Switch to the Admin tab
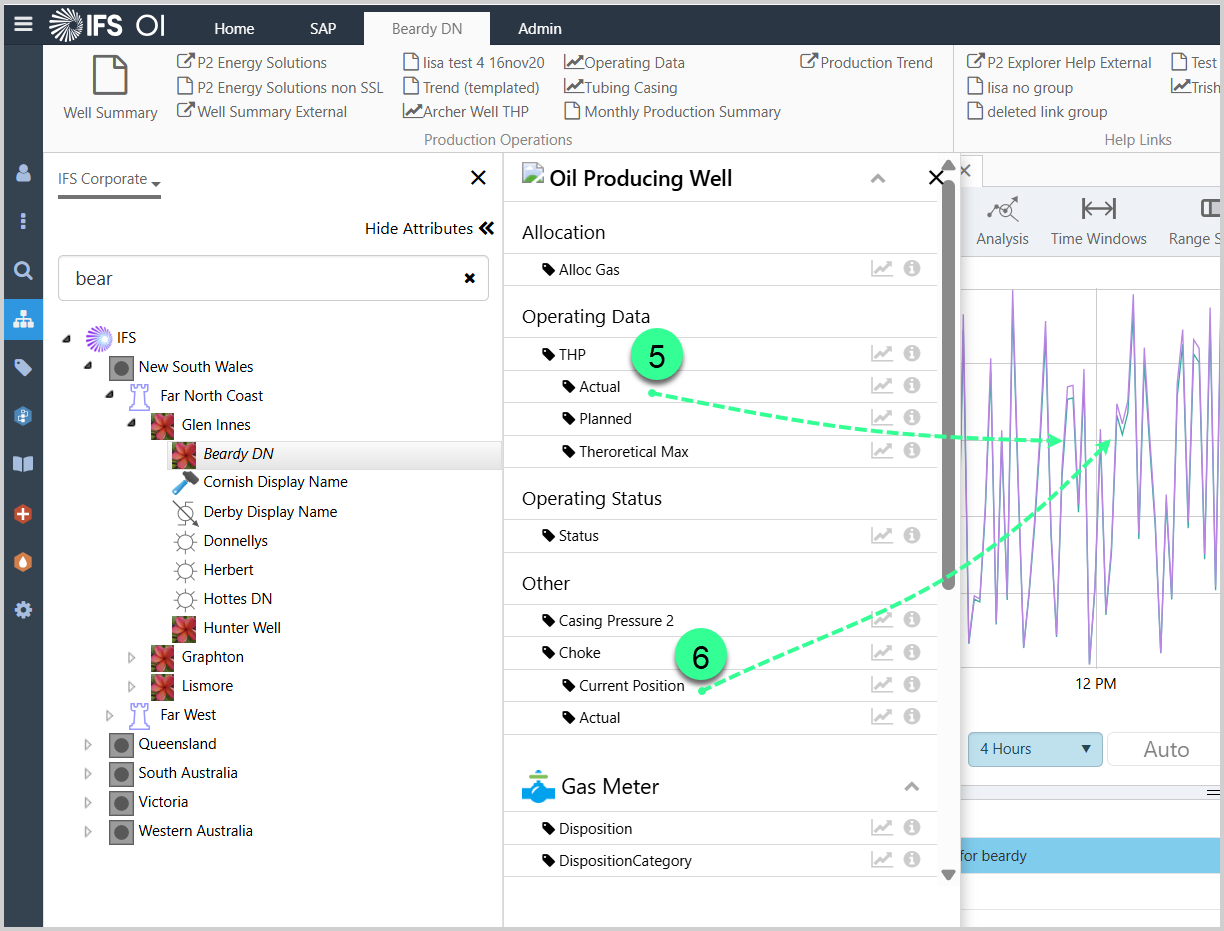The height and width of the screenshot is (931, 1224). click(539, 28)
